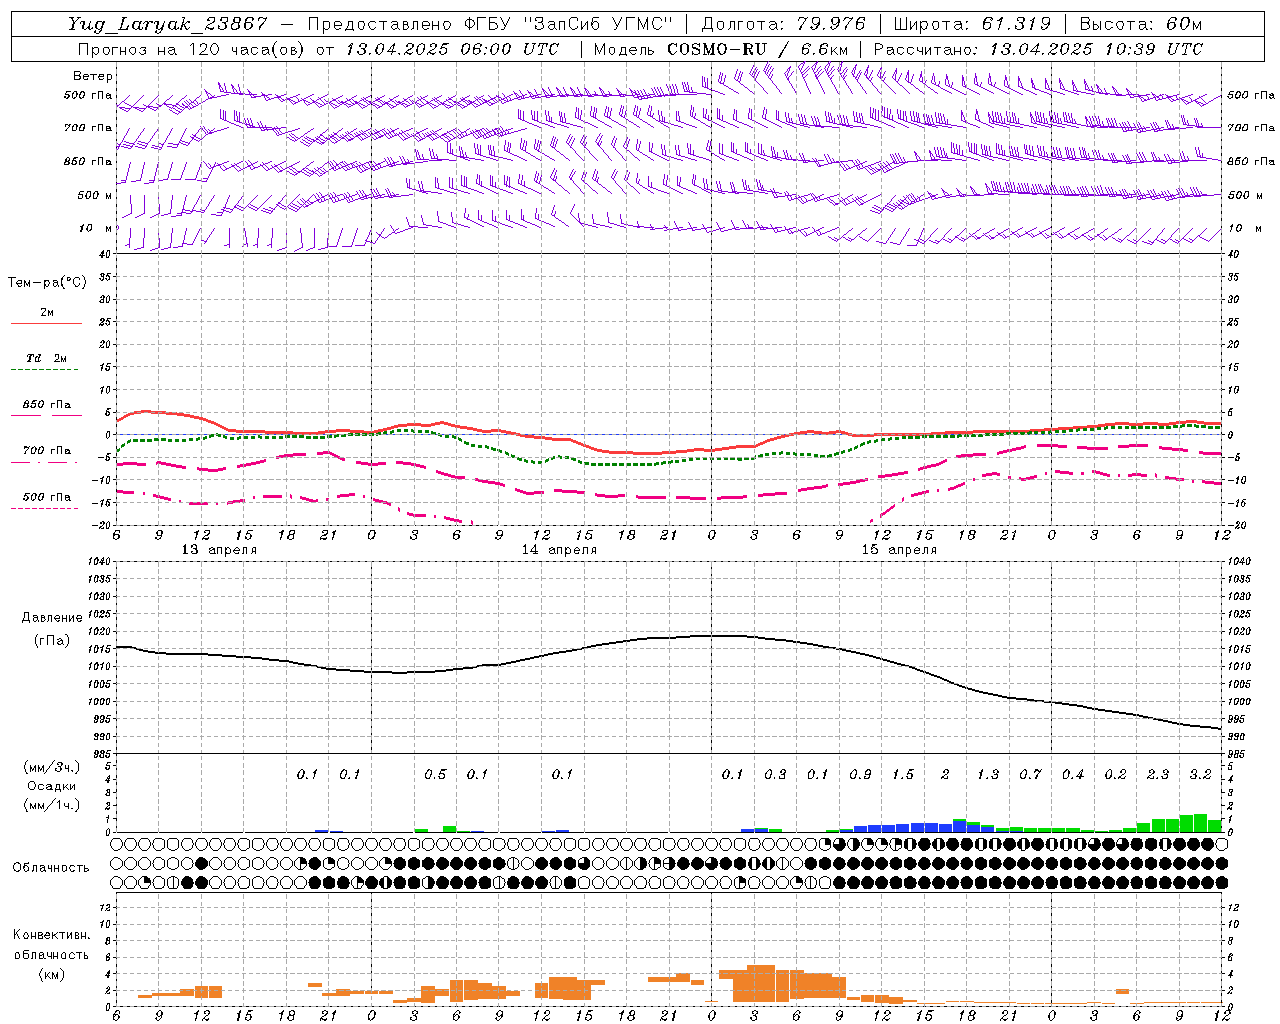Click the precipitation value 0.3
This screenshot has height=1024, width=1280.
point(775,775)
